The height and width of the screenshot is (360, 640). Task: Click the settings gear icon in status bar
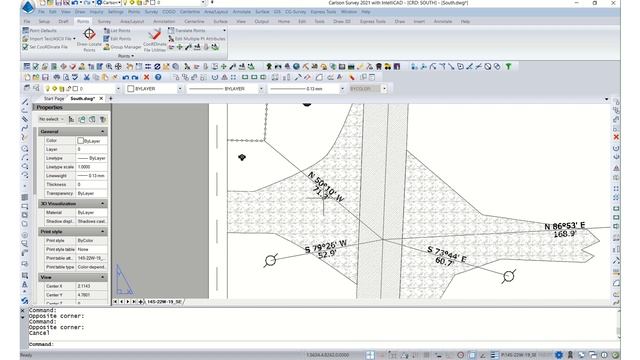[x=559, y=355]
